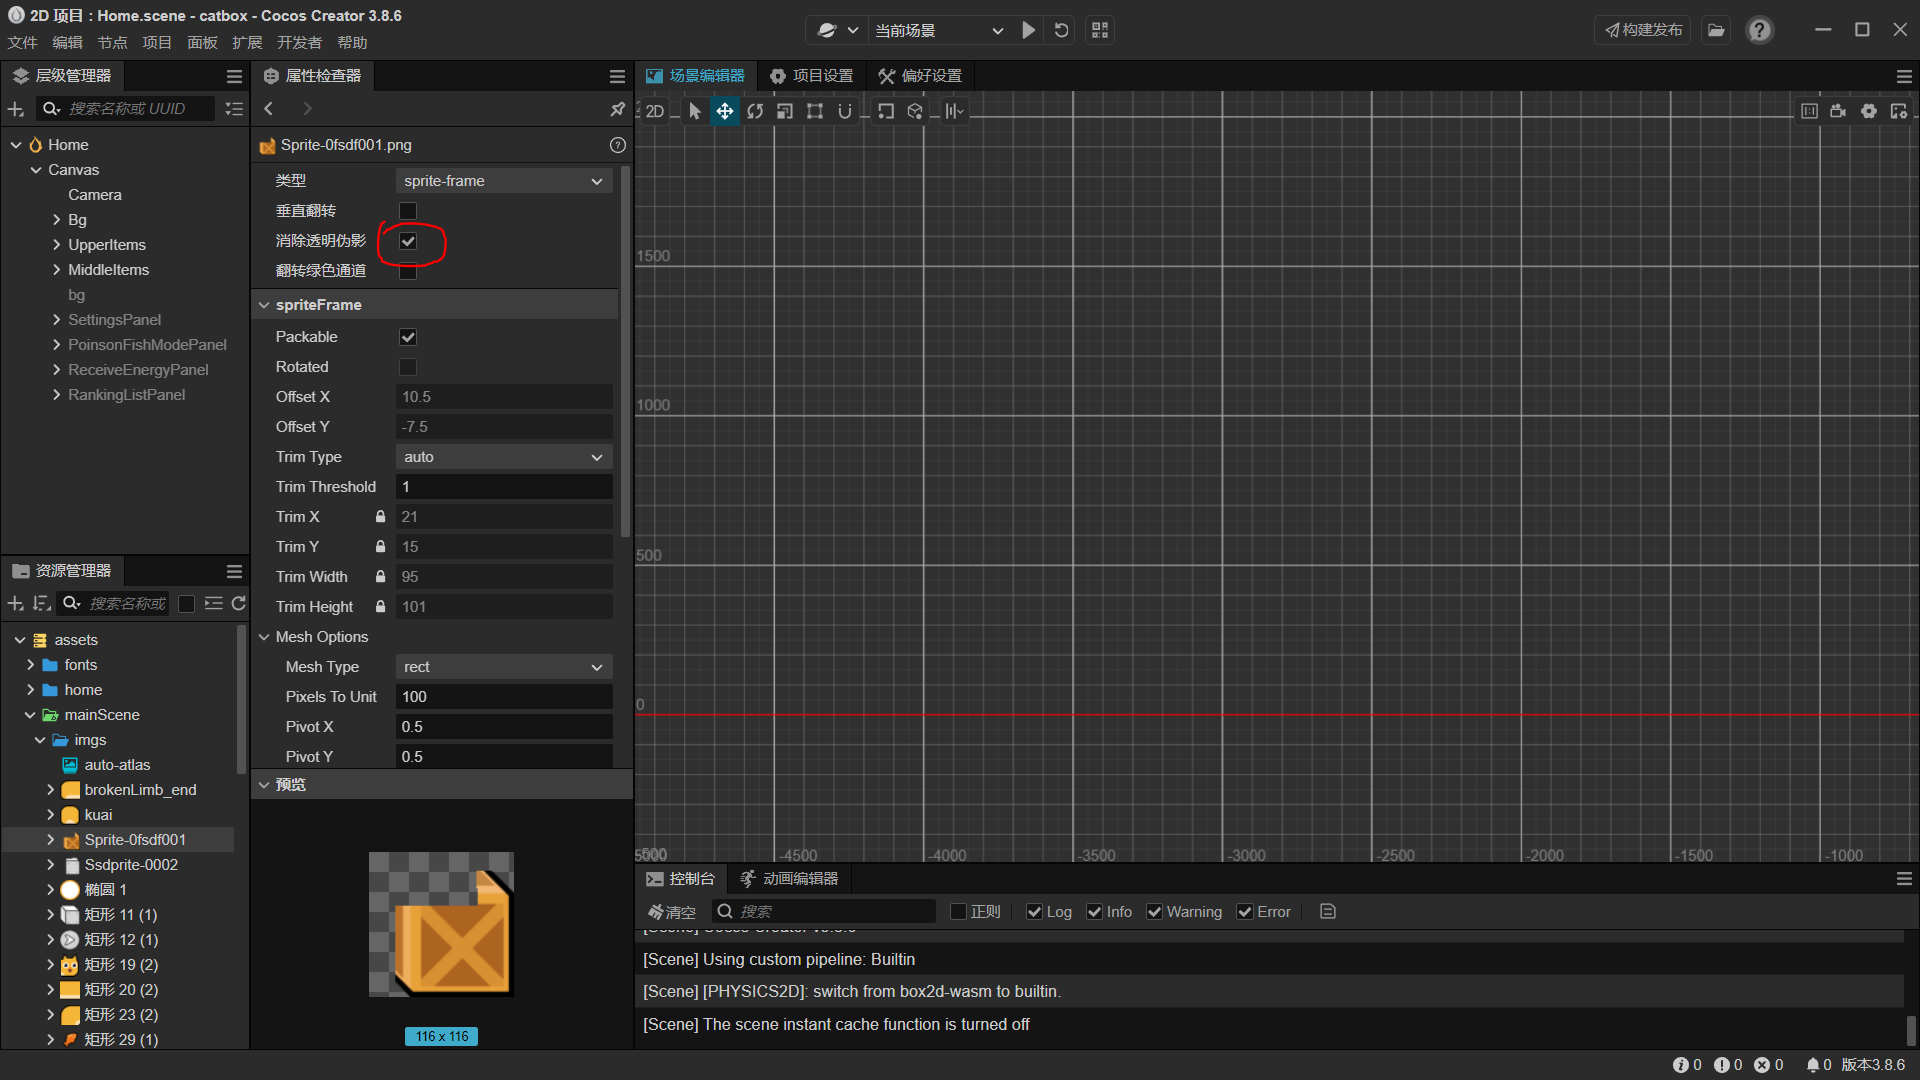1920x1080 pixels.
Task: Click the refresh assets icon
Action: (x=238, y=603)
